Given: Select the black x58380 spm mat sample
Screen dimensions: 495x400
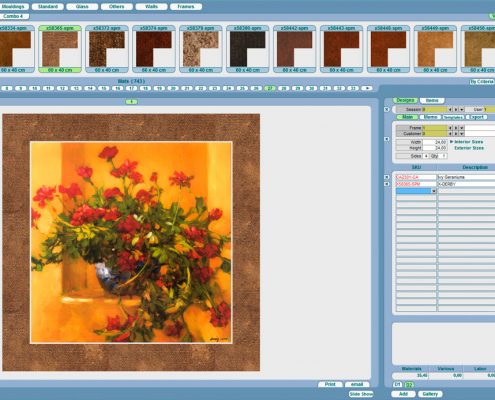Looking at the screenshot, I should tap(248, 49).
